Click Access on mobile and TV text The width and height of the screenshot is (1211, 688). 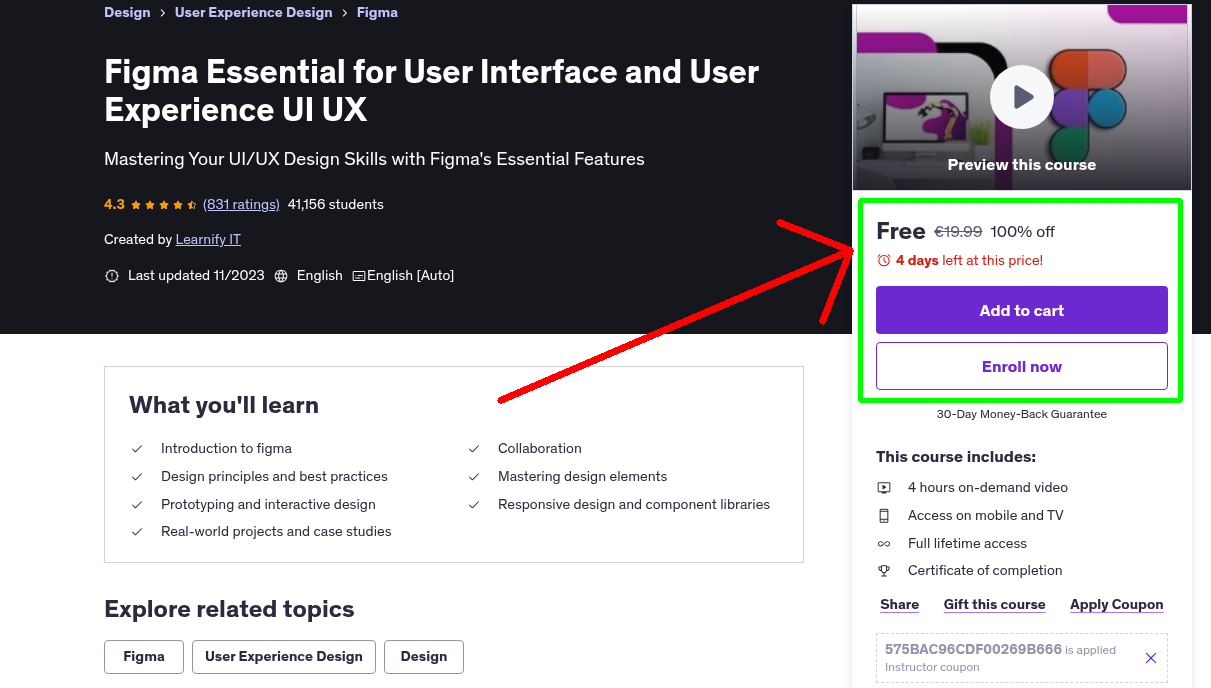pos(986,516)
